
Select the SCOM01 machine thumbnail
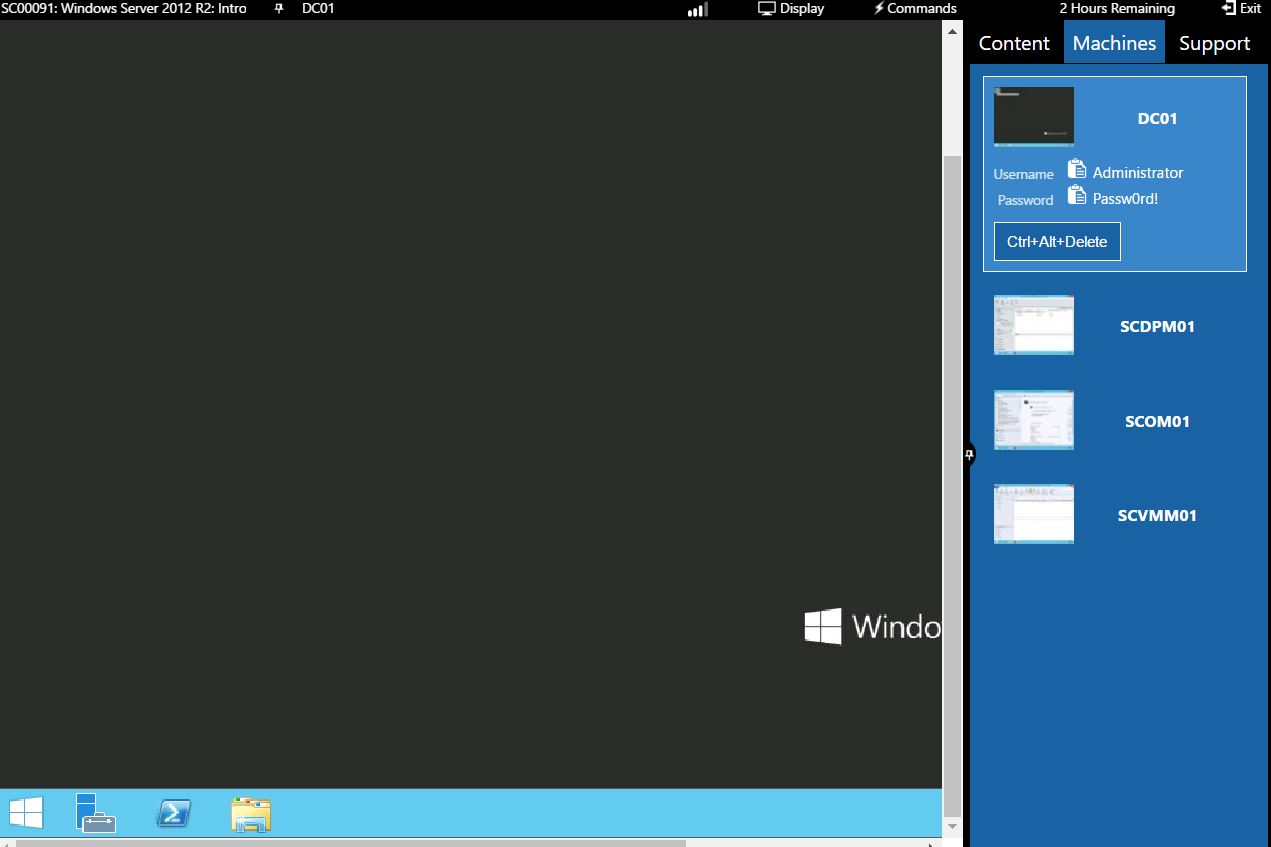click(1033, 420)
